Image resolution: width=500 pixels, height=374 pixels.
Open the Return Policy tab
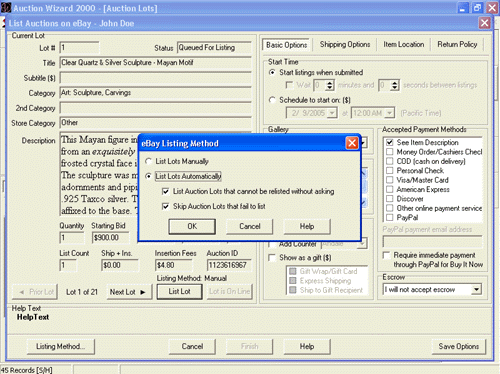[x=457, y=44]
